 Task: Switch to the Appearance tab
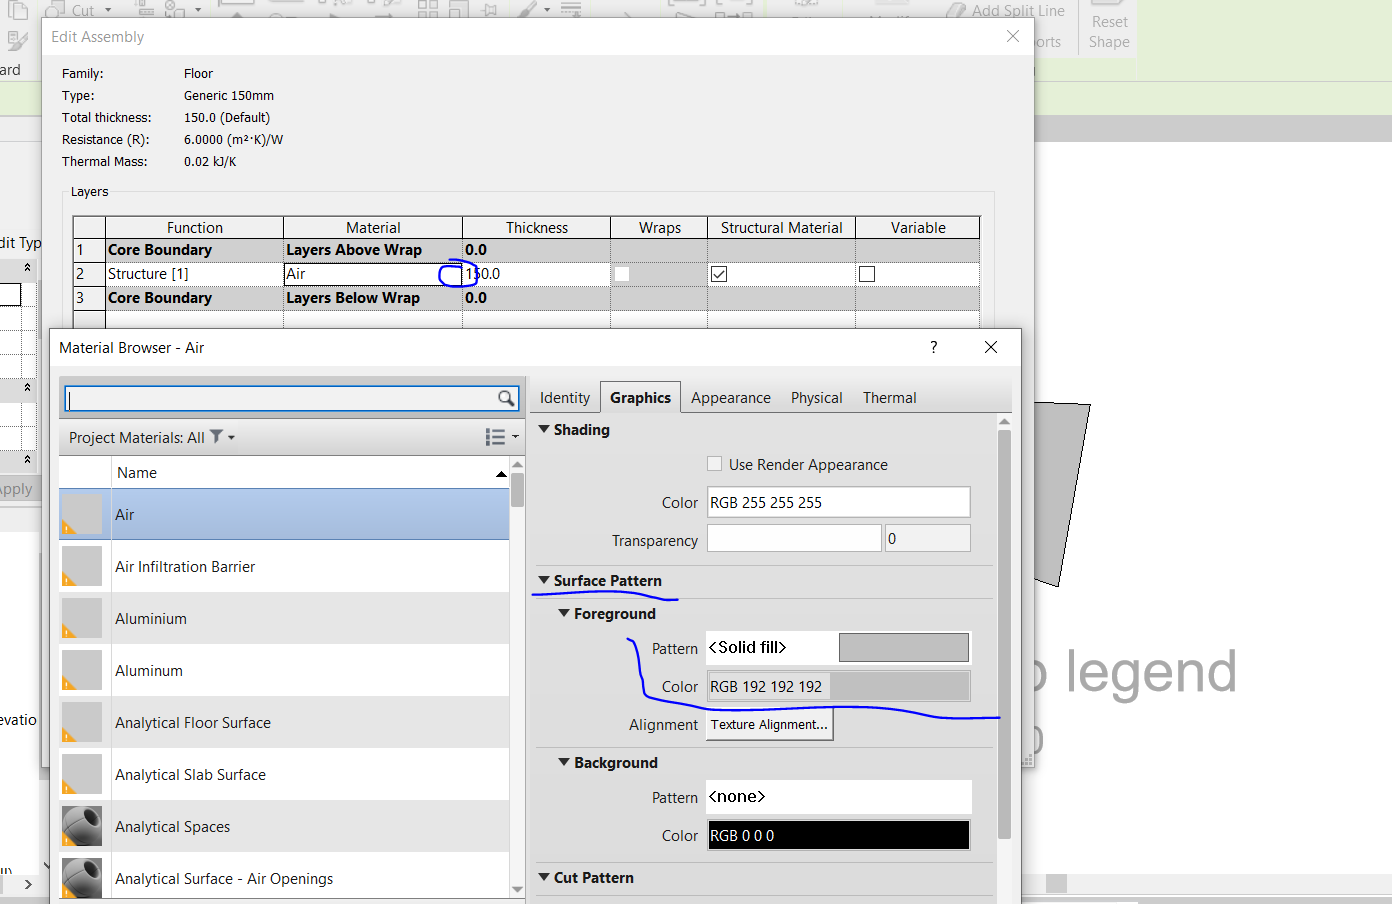[x=731, y=397]
